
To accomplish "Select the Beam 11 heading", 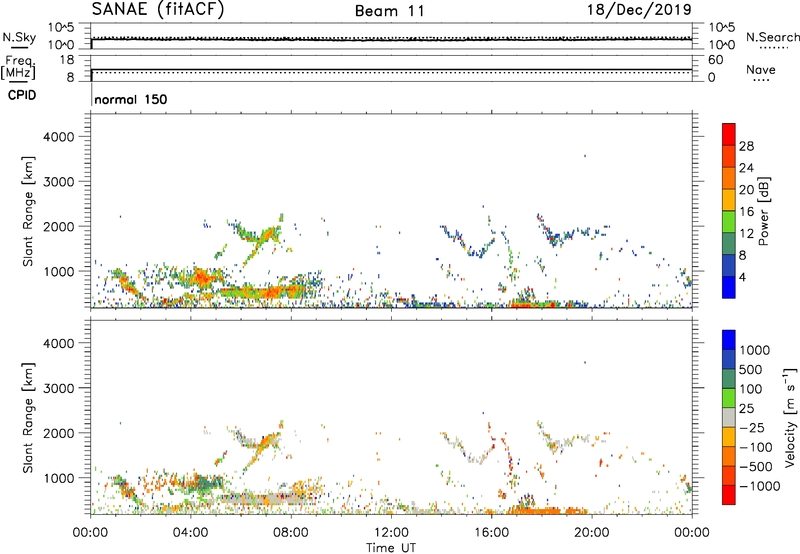I will click(390, 11).
